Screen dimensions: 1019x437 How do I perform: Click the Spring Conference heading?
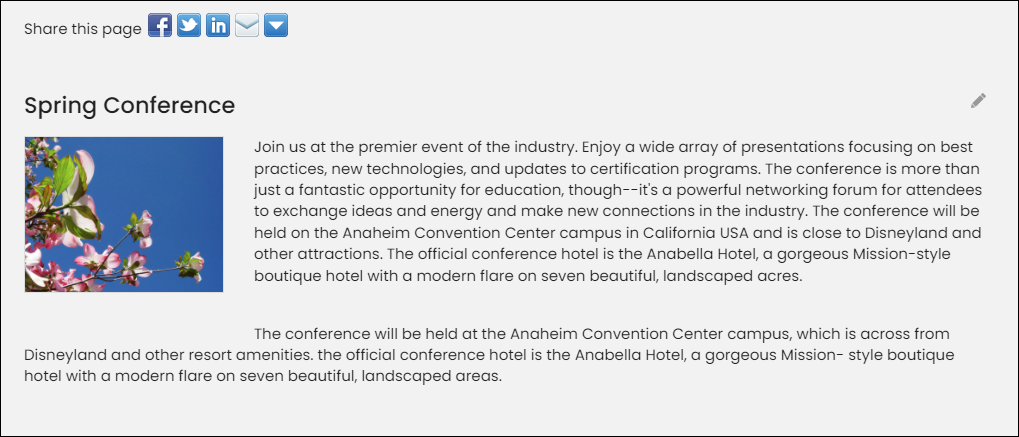(129, 105)
